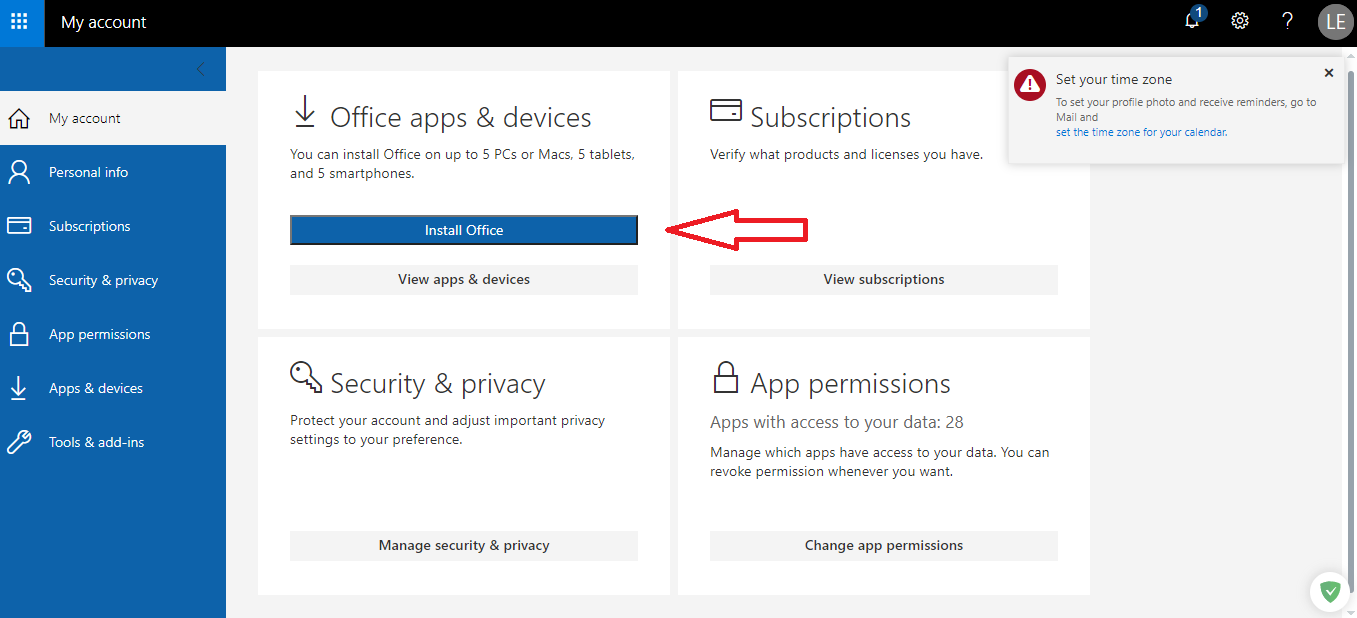The width and height of the screenshot is (1357, 618).
Task: Open Security & privacy sidebar item
Action: coord(113,280)
